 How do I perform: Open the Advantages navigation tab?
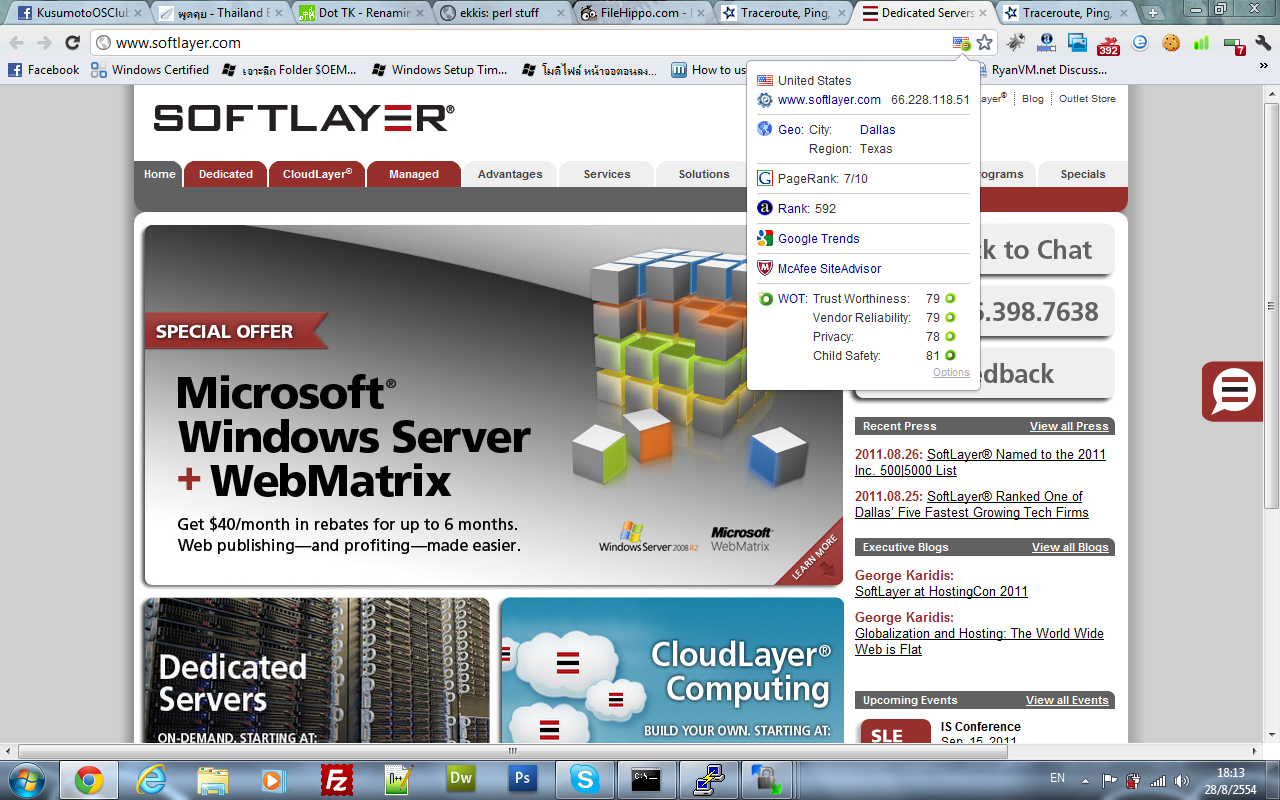coord(510,174)
